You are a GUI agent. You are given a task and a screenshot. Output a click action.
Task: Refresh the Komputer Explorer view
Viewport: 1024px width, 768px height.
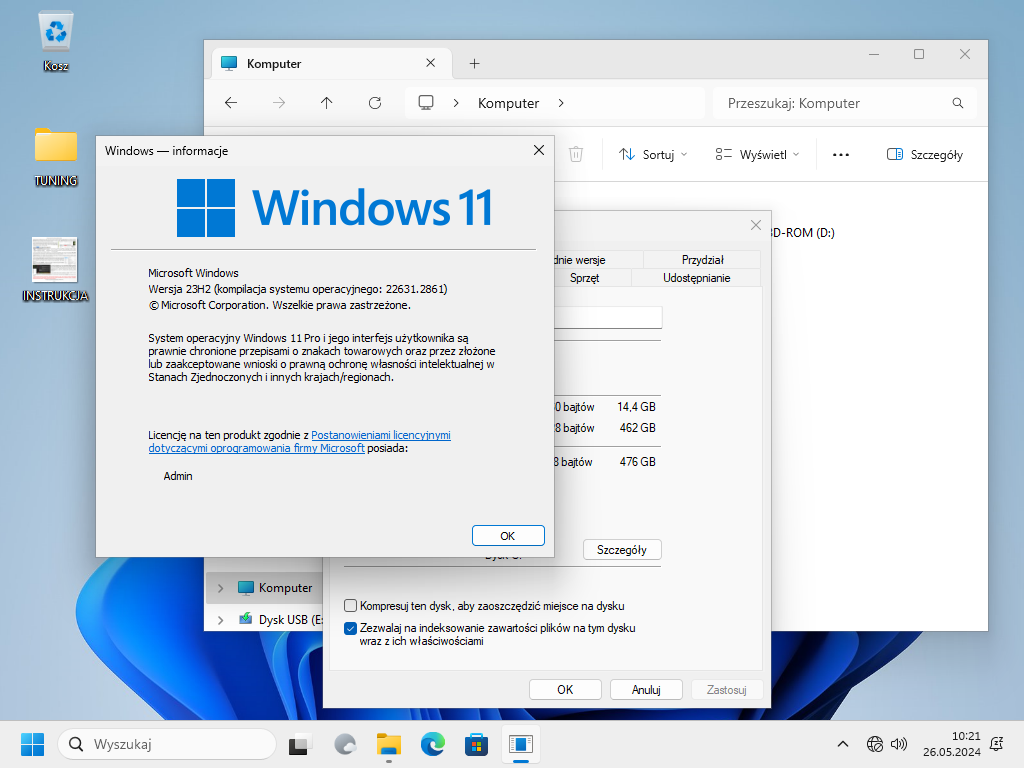click(x=375, y=103)
